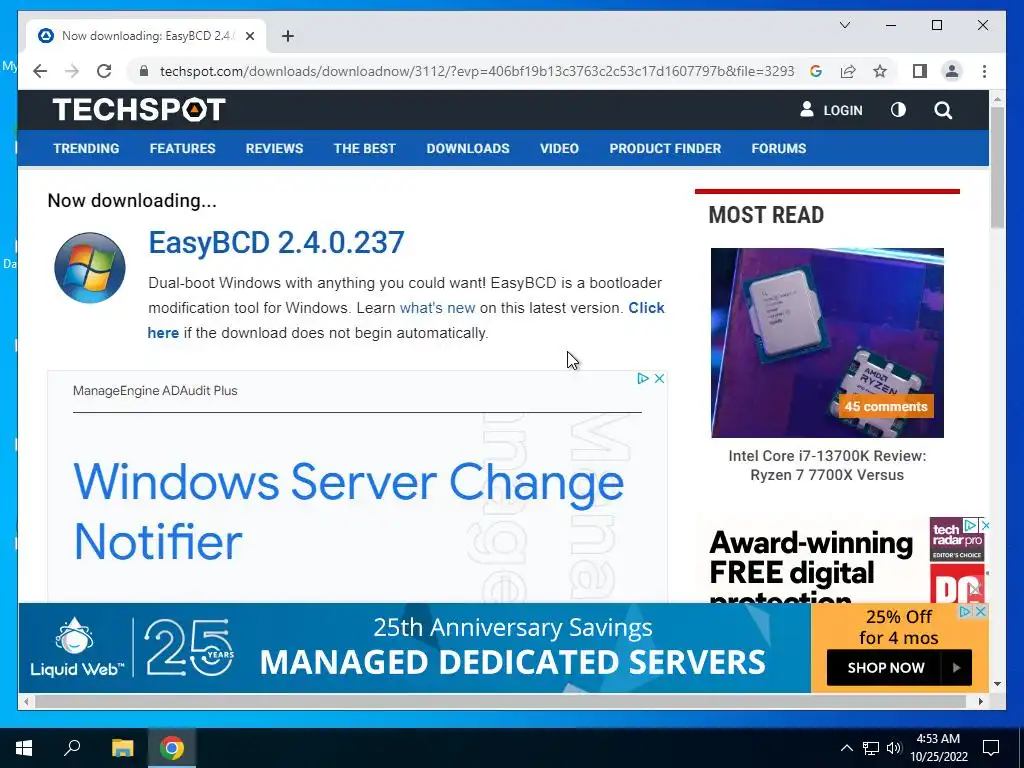View site security padlock info
Image resolution: width=1024 pixels, height=768 pixels.
pyautogui.click(x=144, y=71)
